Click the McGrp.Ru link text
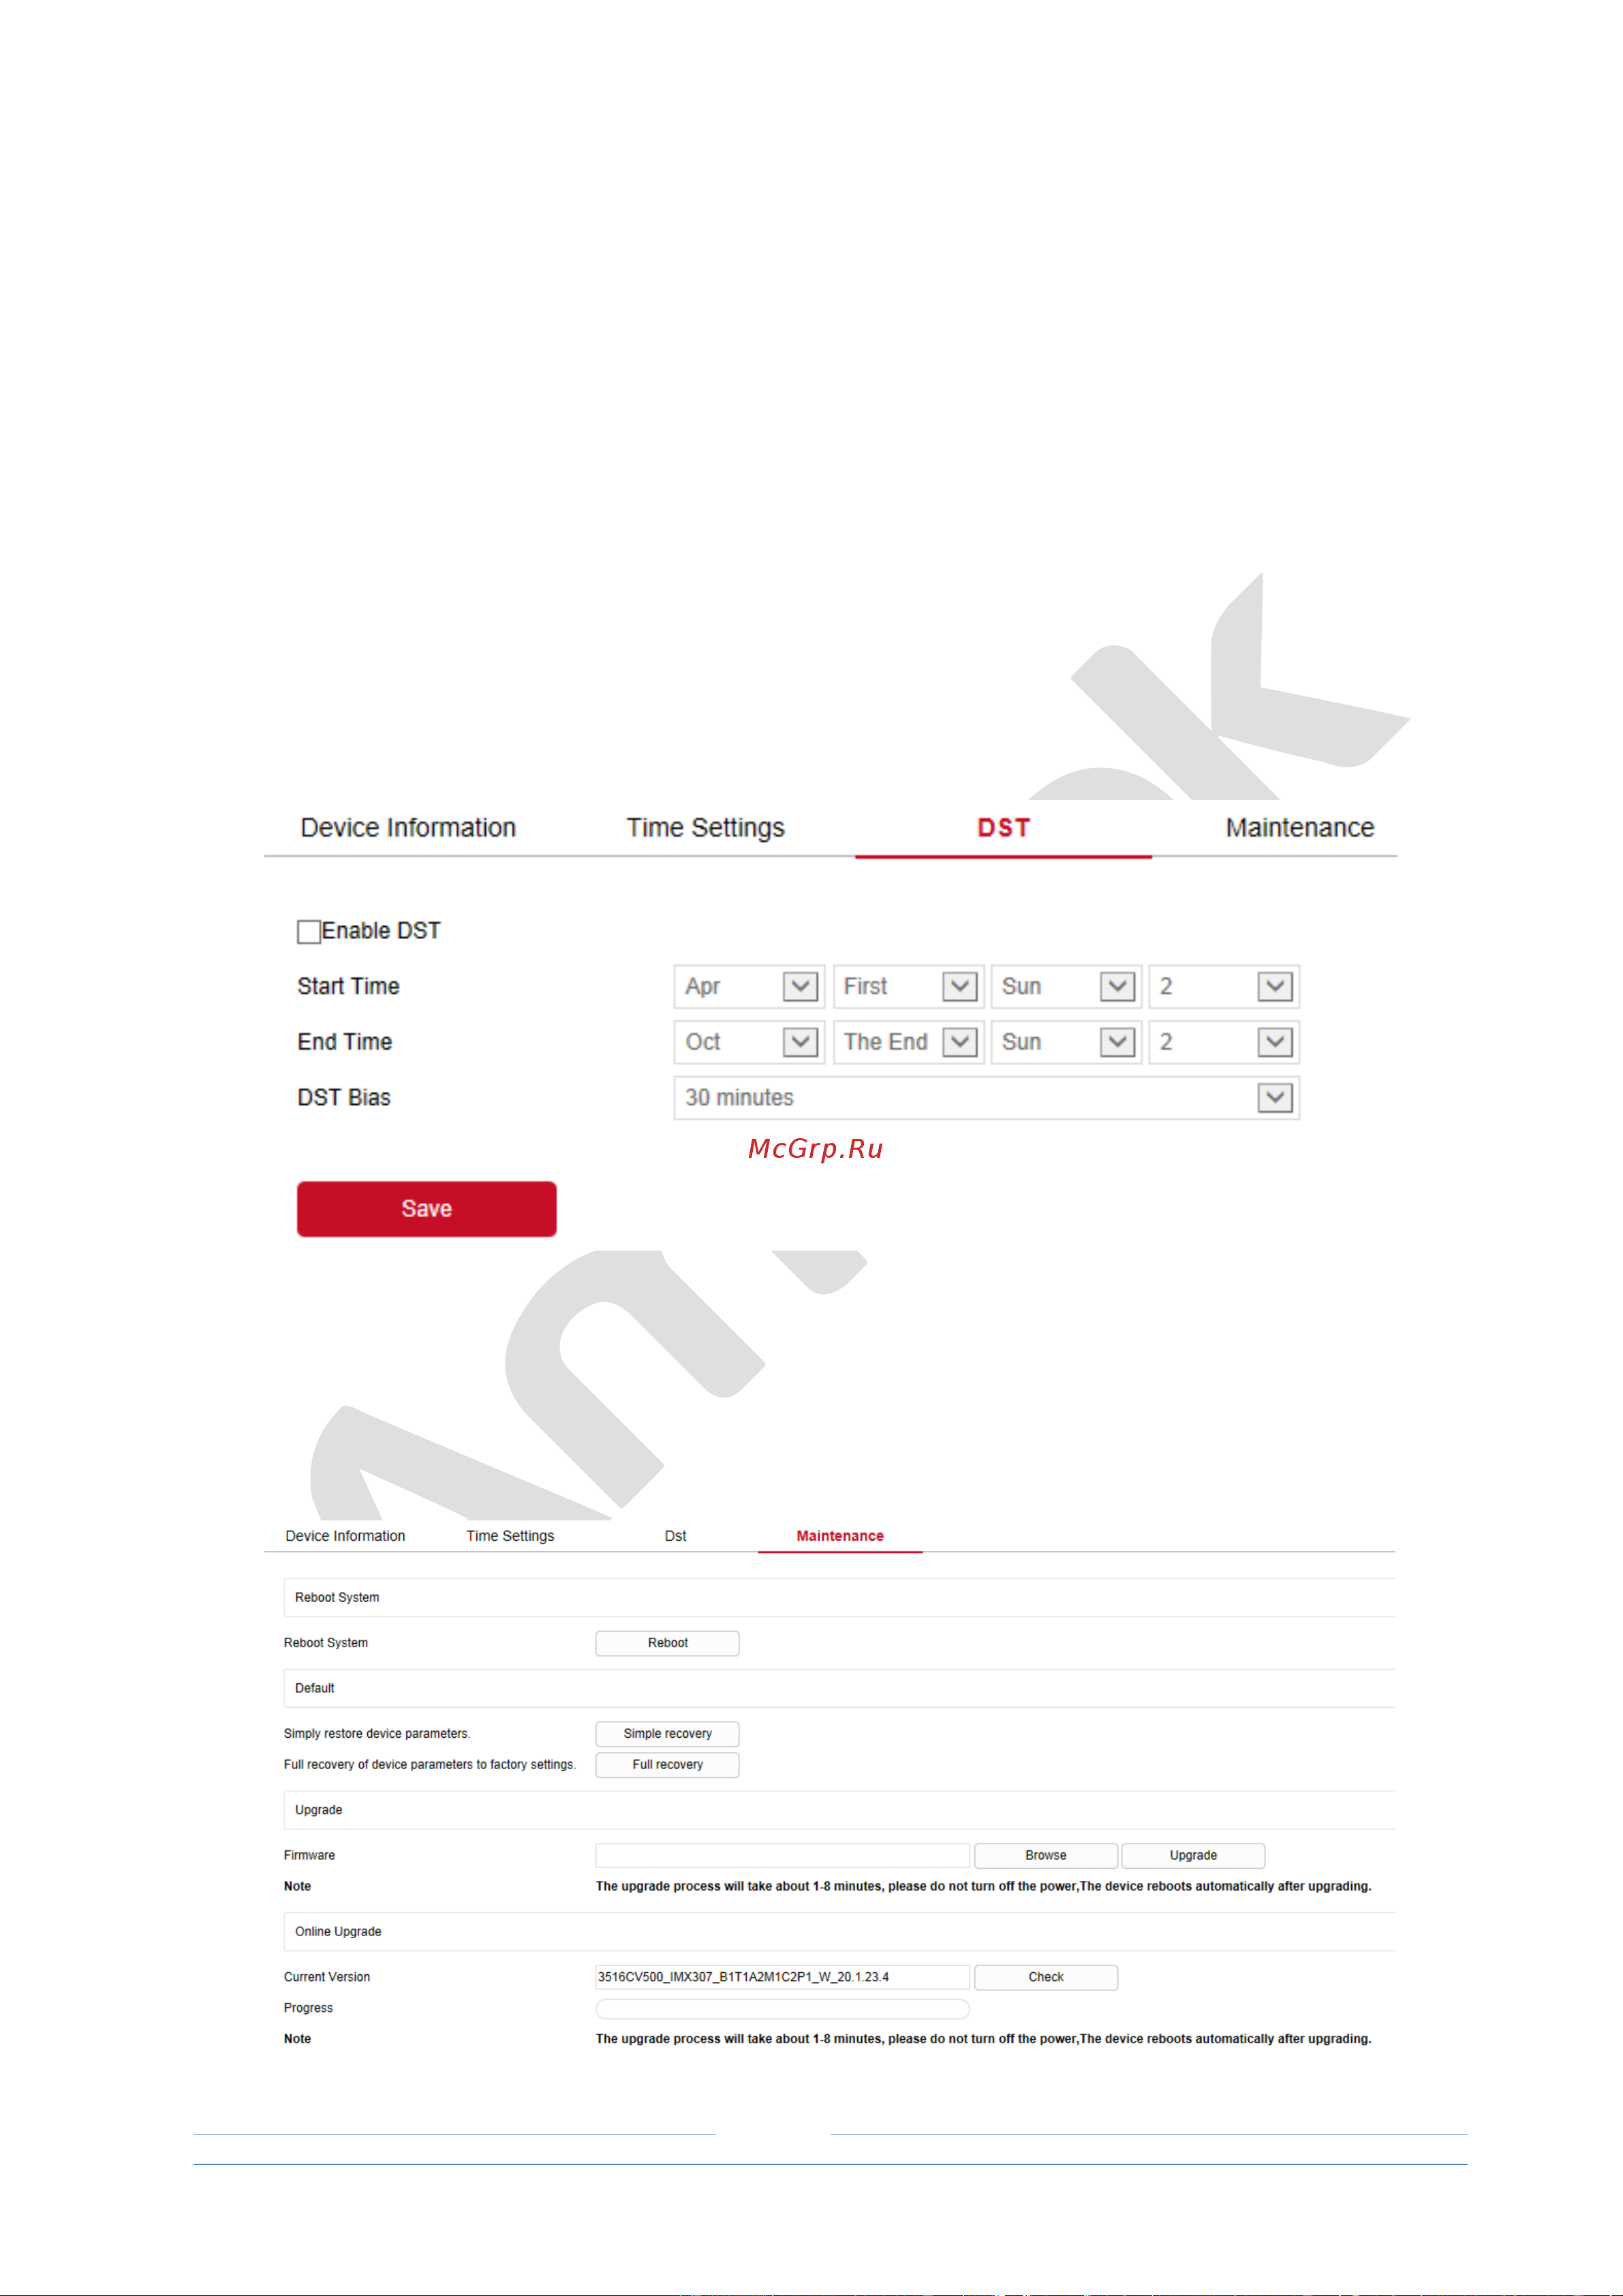The image size is (1623, 2296). (815, 1149)
